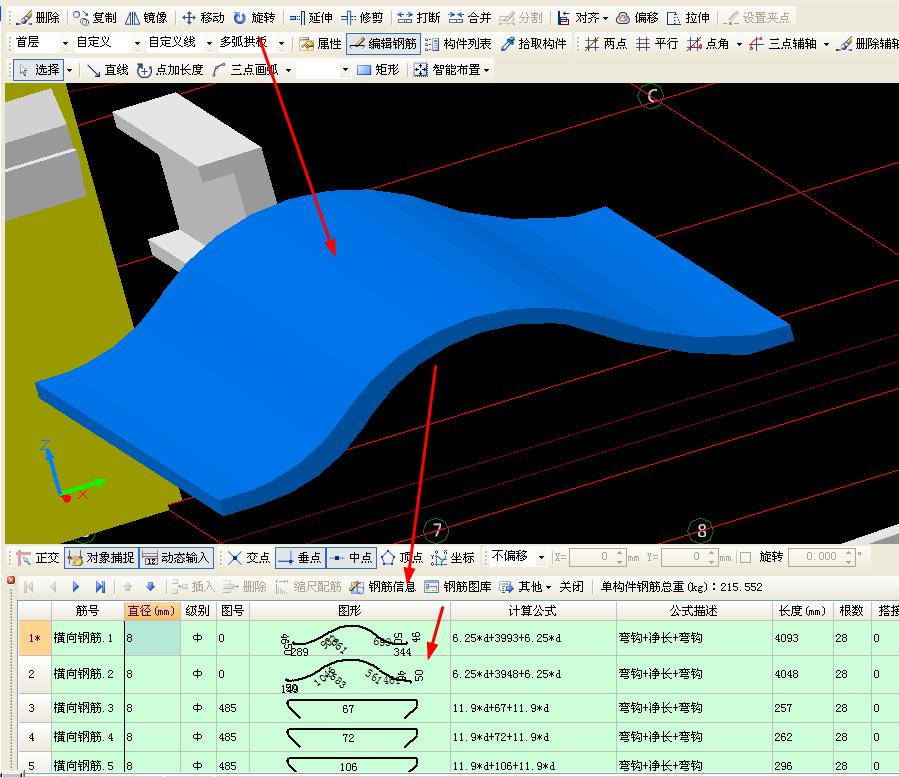
Task: Click the 偏移 (Offset) tool
Action: click(637, 18)
